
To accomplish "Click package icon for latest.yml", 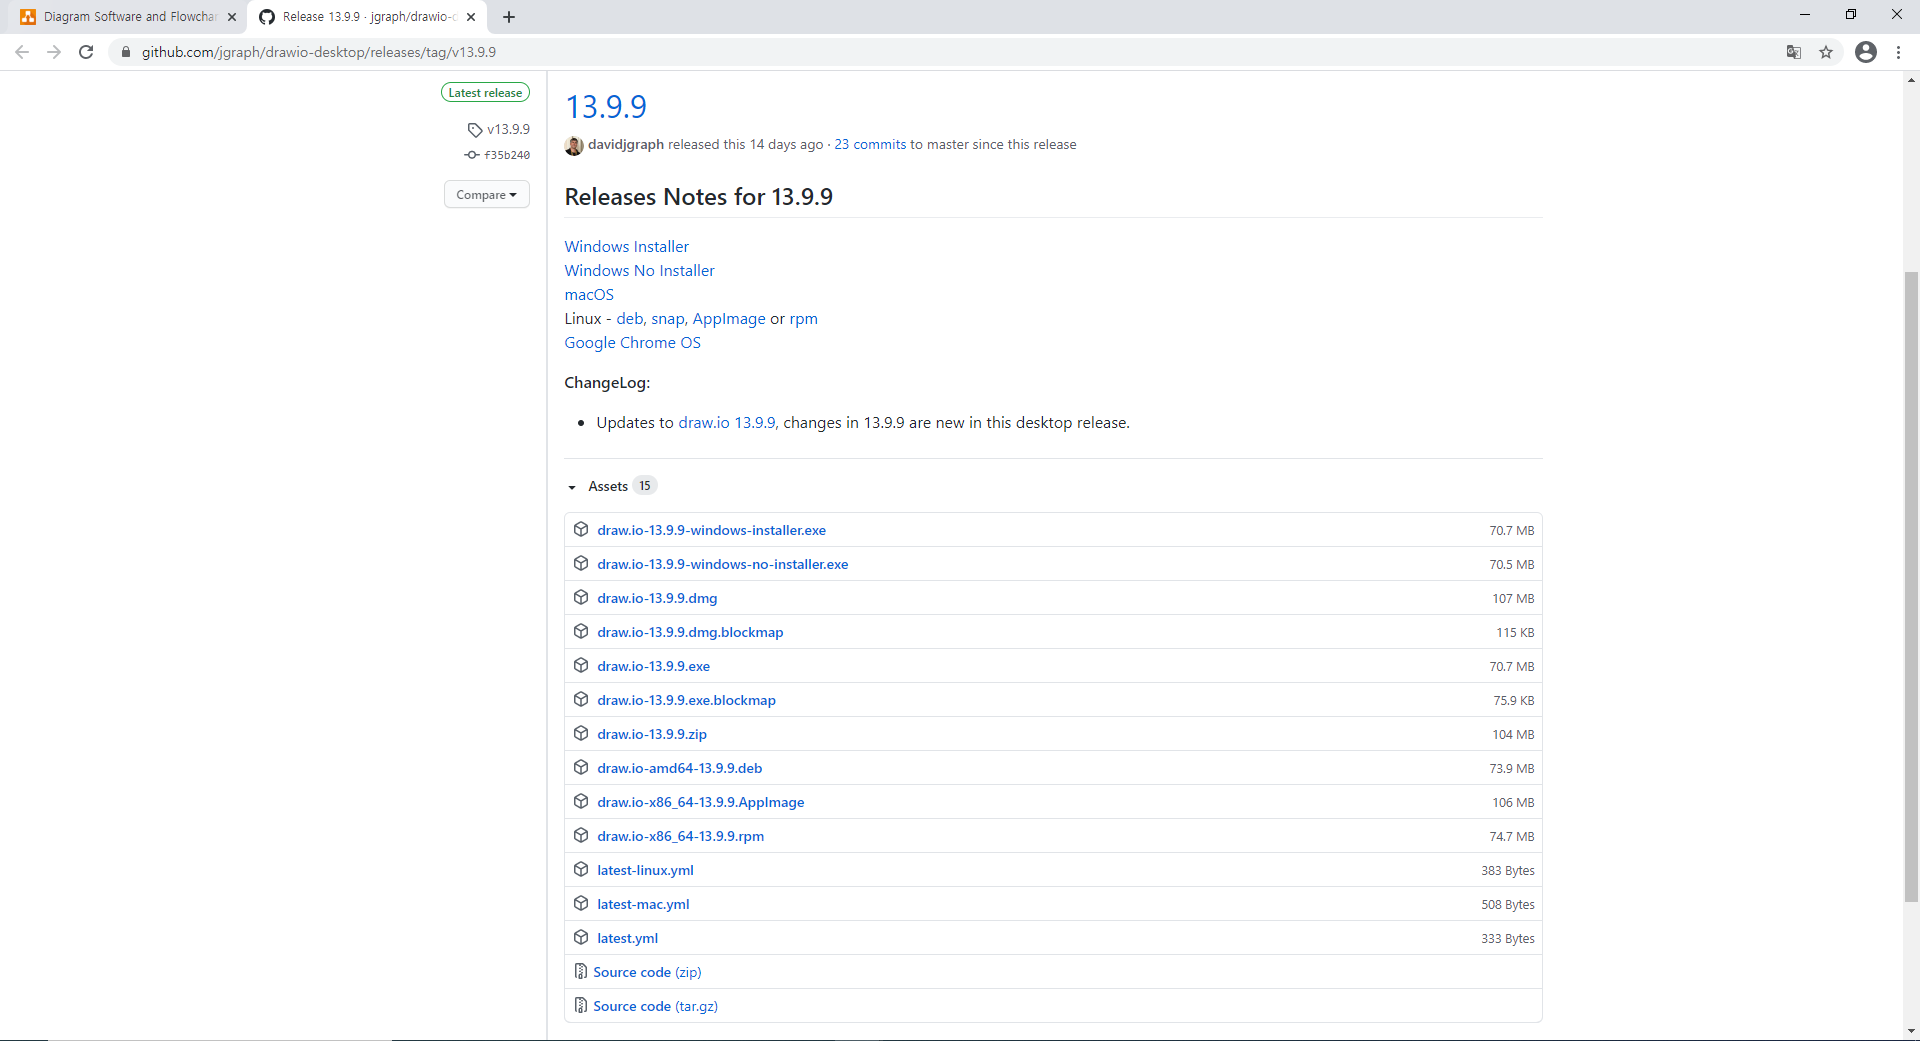I will (x=581, y=937).
